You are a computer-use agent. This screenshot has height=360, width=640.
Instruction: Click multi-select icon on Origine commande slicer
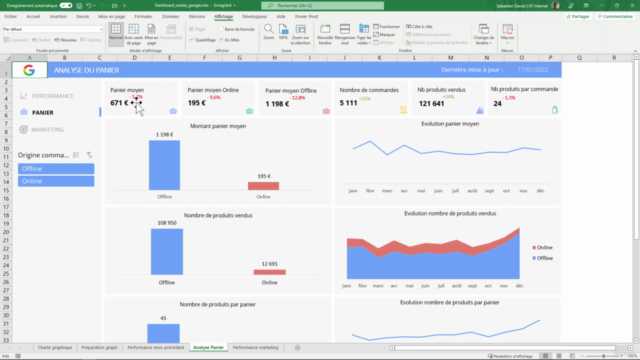coord(76,155)
